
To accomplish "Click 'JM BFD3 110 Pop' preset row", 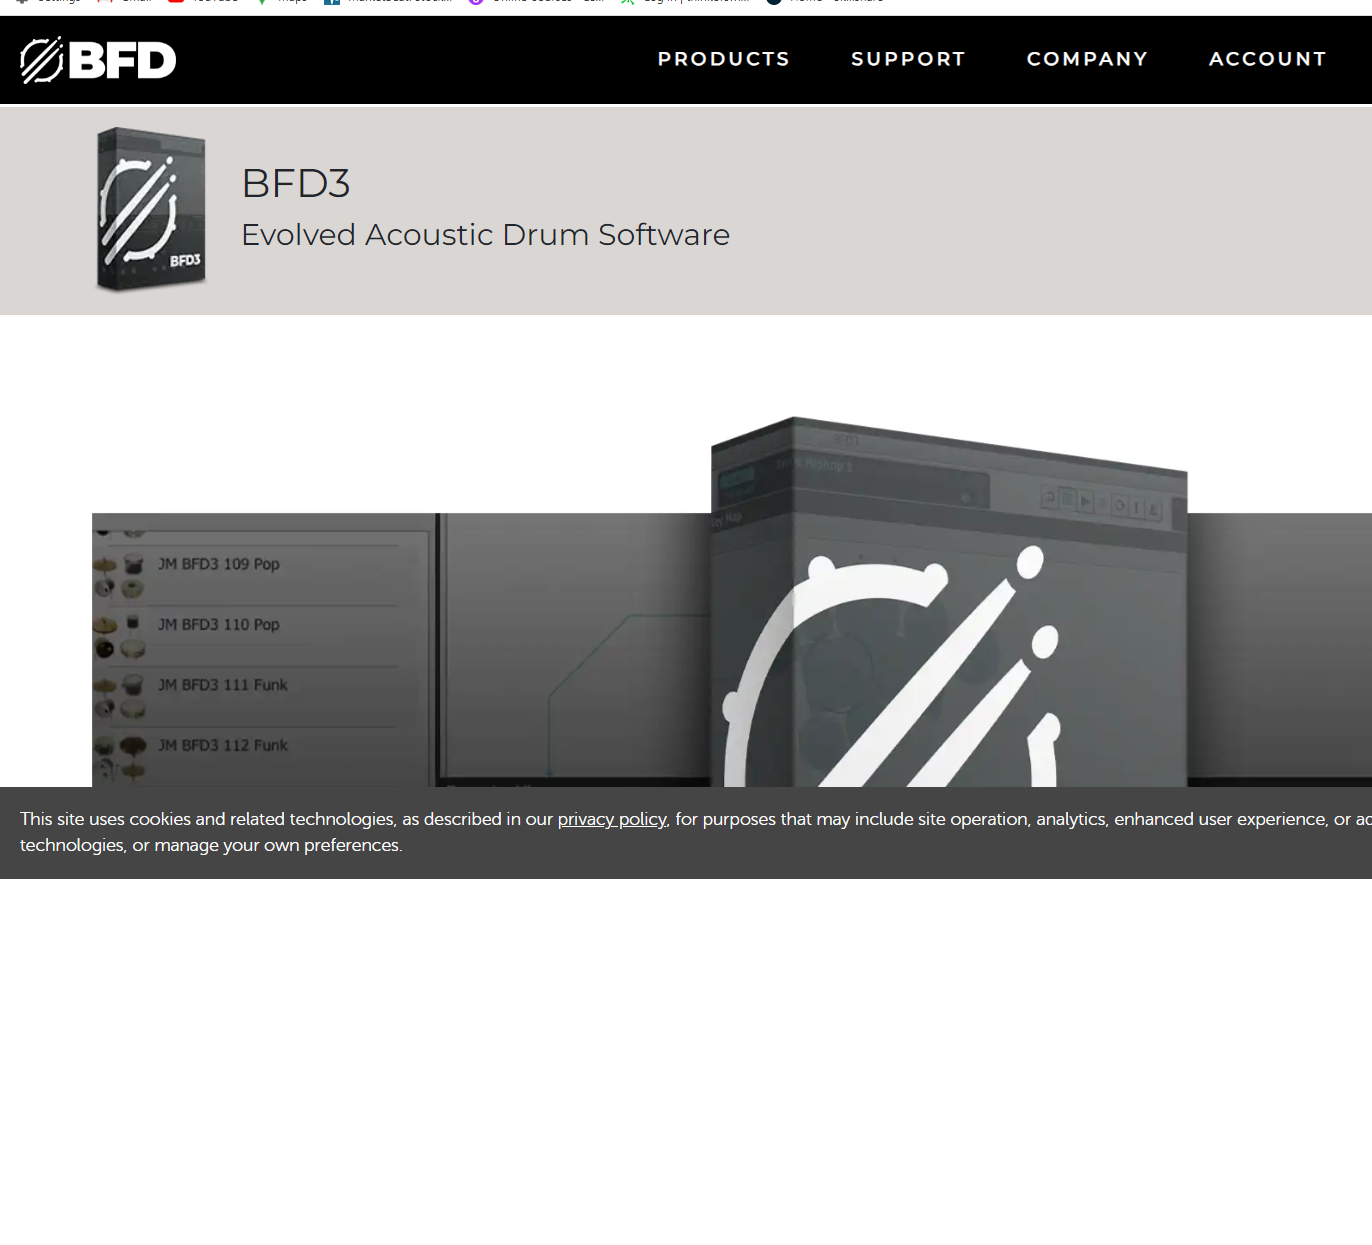I will tap(246, 636).
